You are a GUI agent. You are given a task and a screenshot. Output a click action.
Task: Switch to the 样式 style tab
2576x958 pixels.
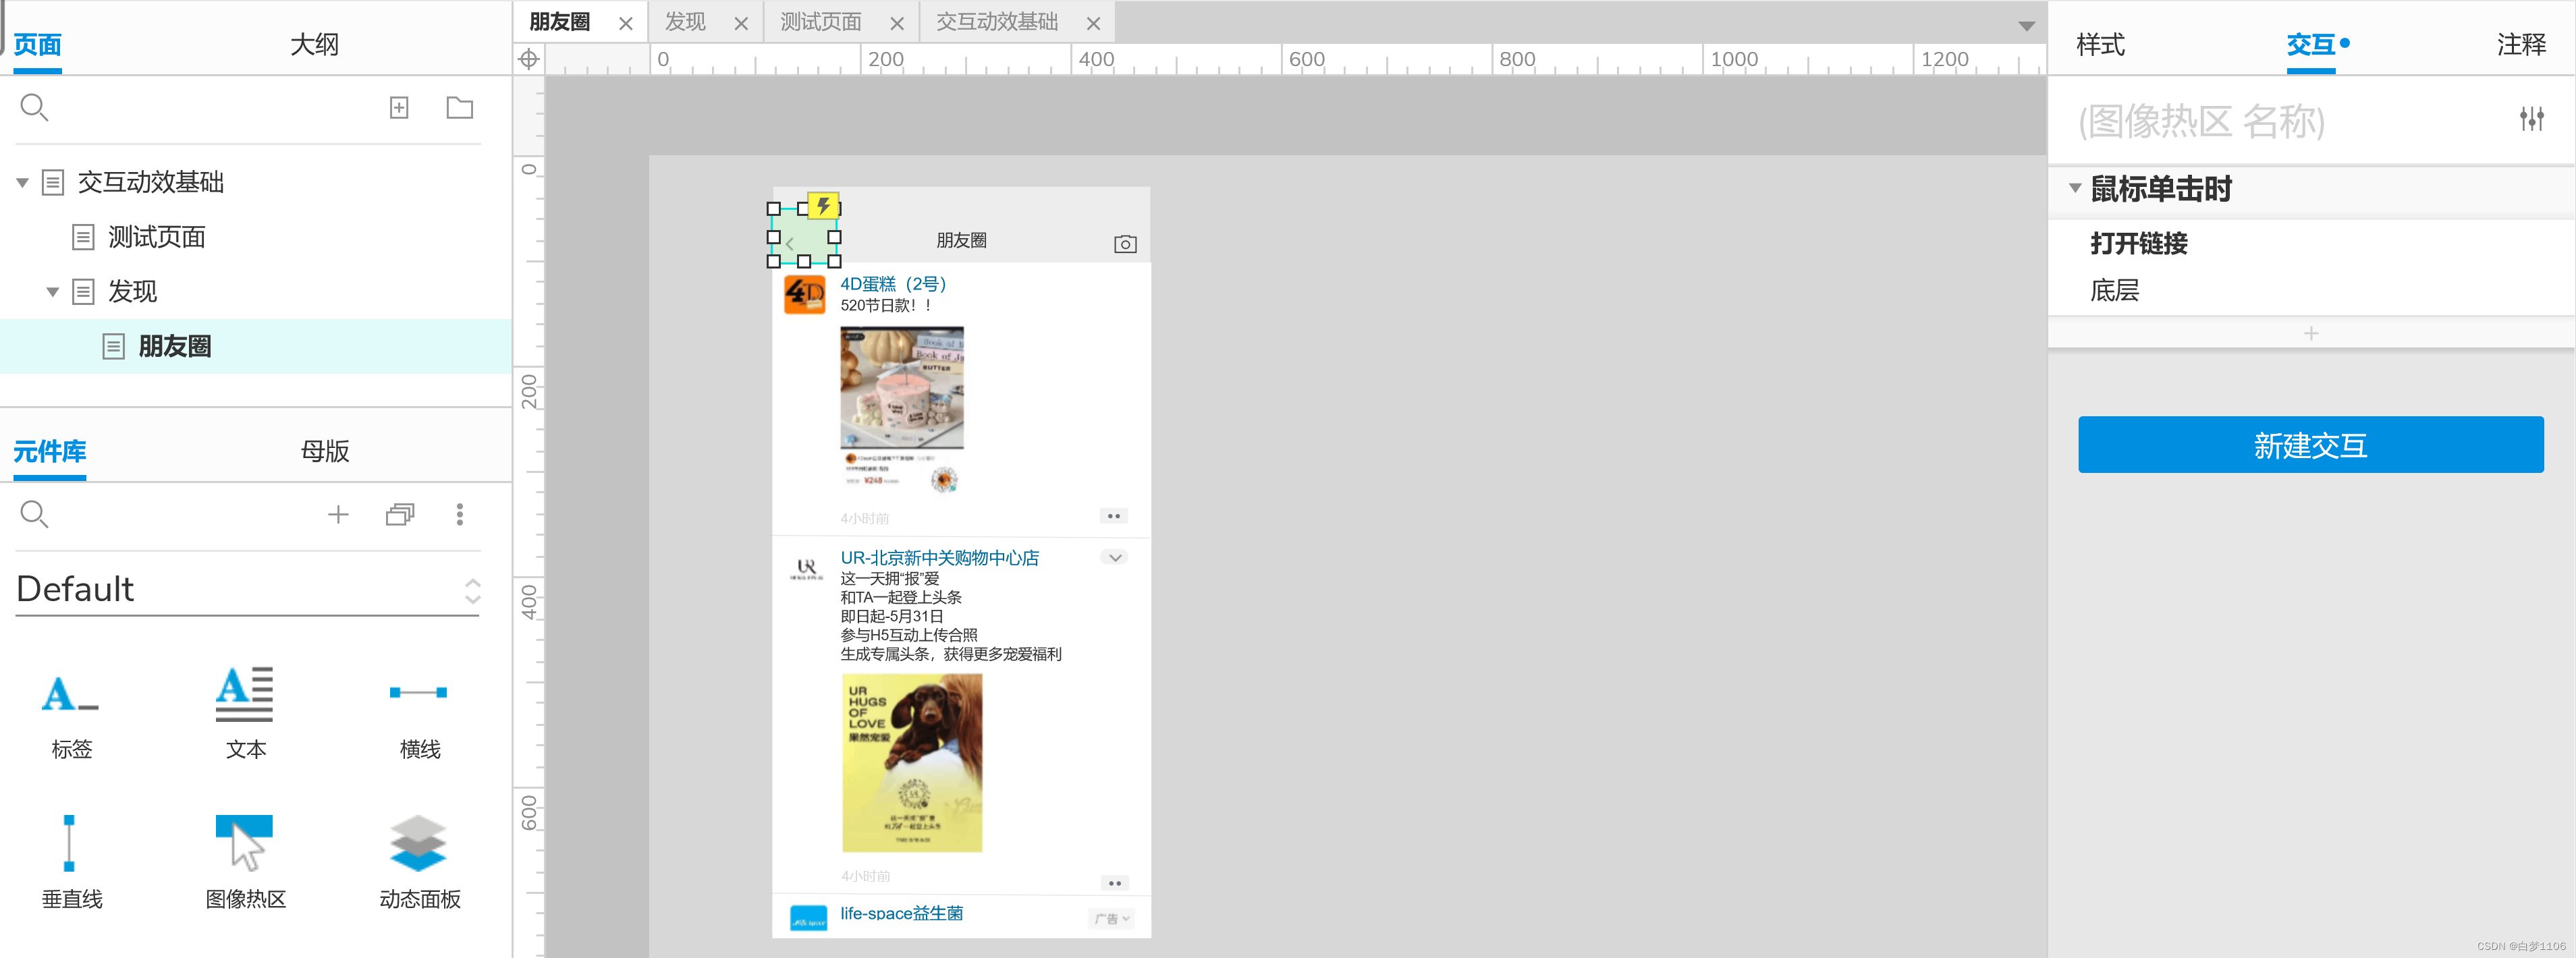[x=2100, y=44]
